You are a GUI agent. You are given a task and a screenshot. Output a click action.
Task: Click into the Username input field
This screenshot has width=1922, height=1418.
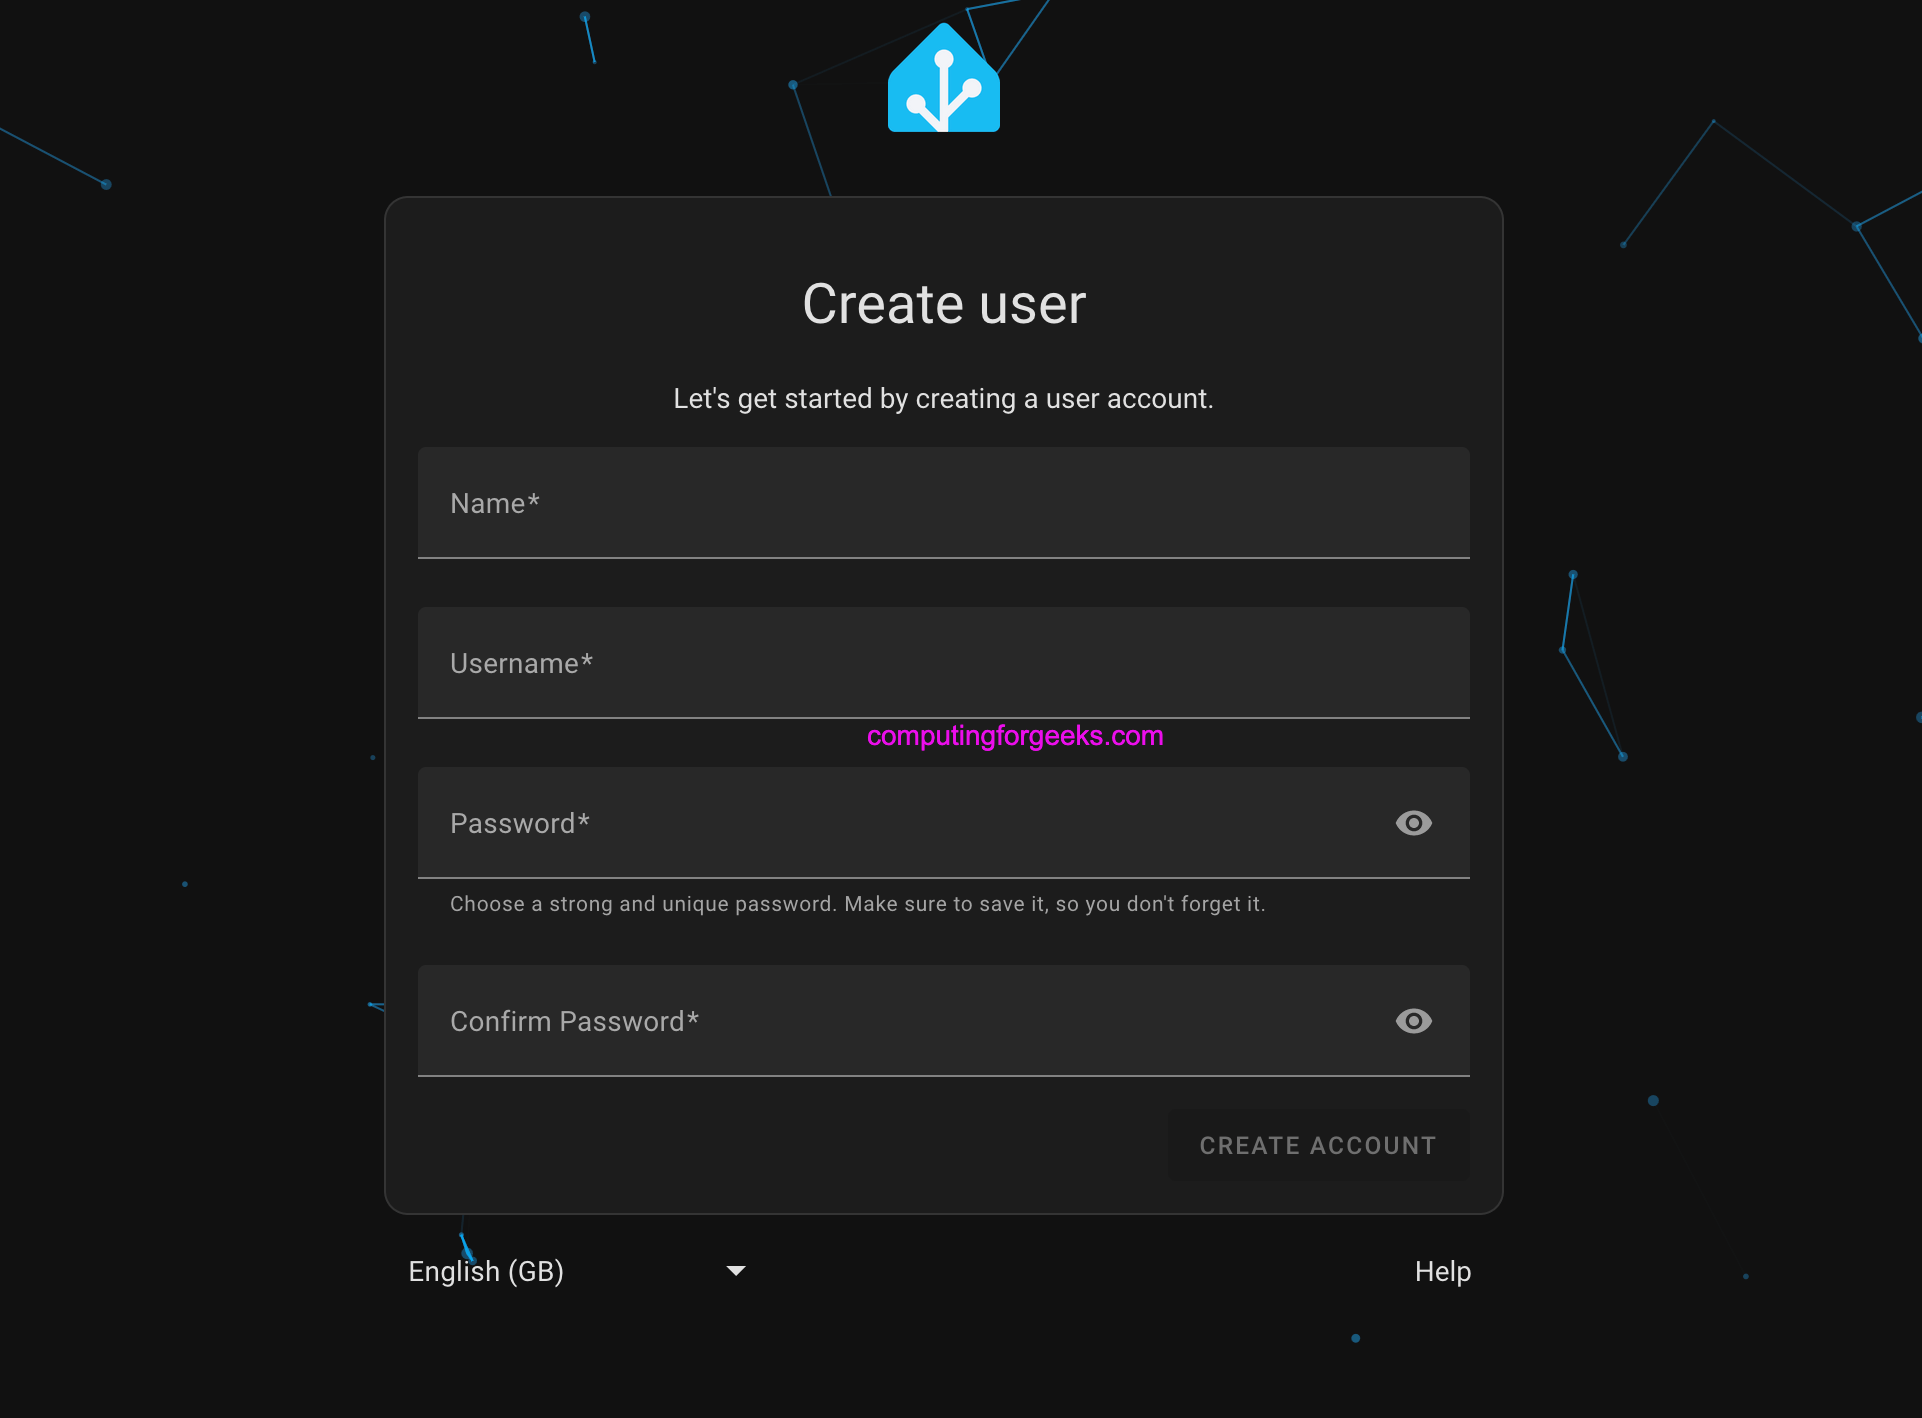pyautogui.click(x=943, y=663)
